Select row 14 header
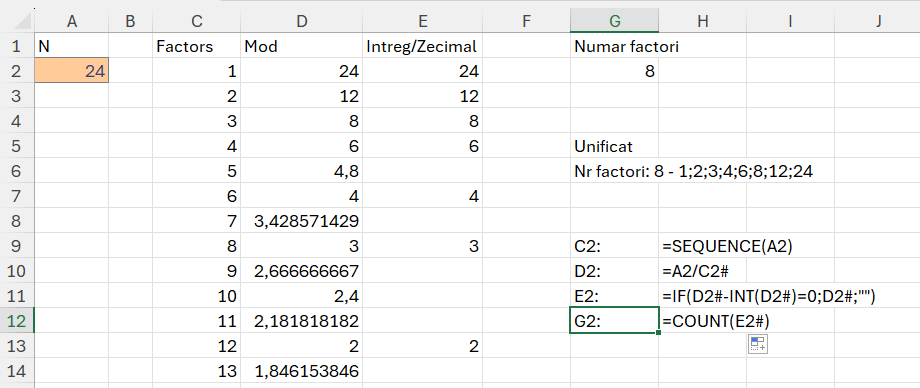920x388 pixels. click(16, 370)
